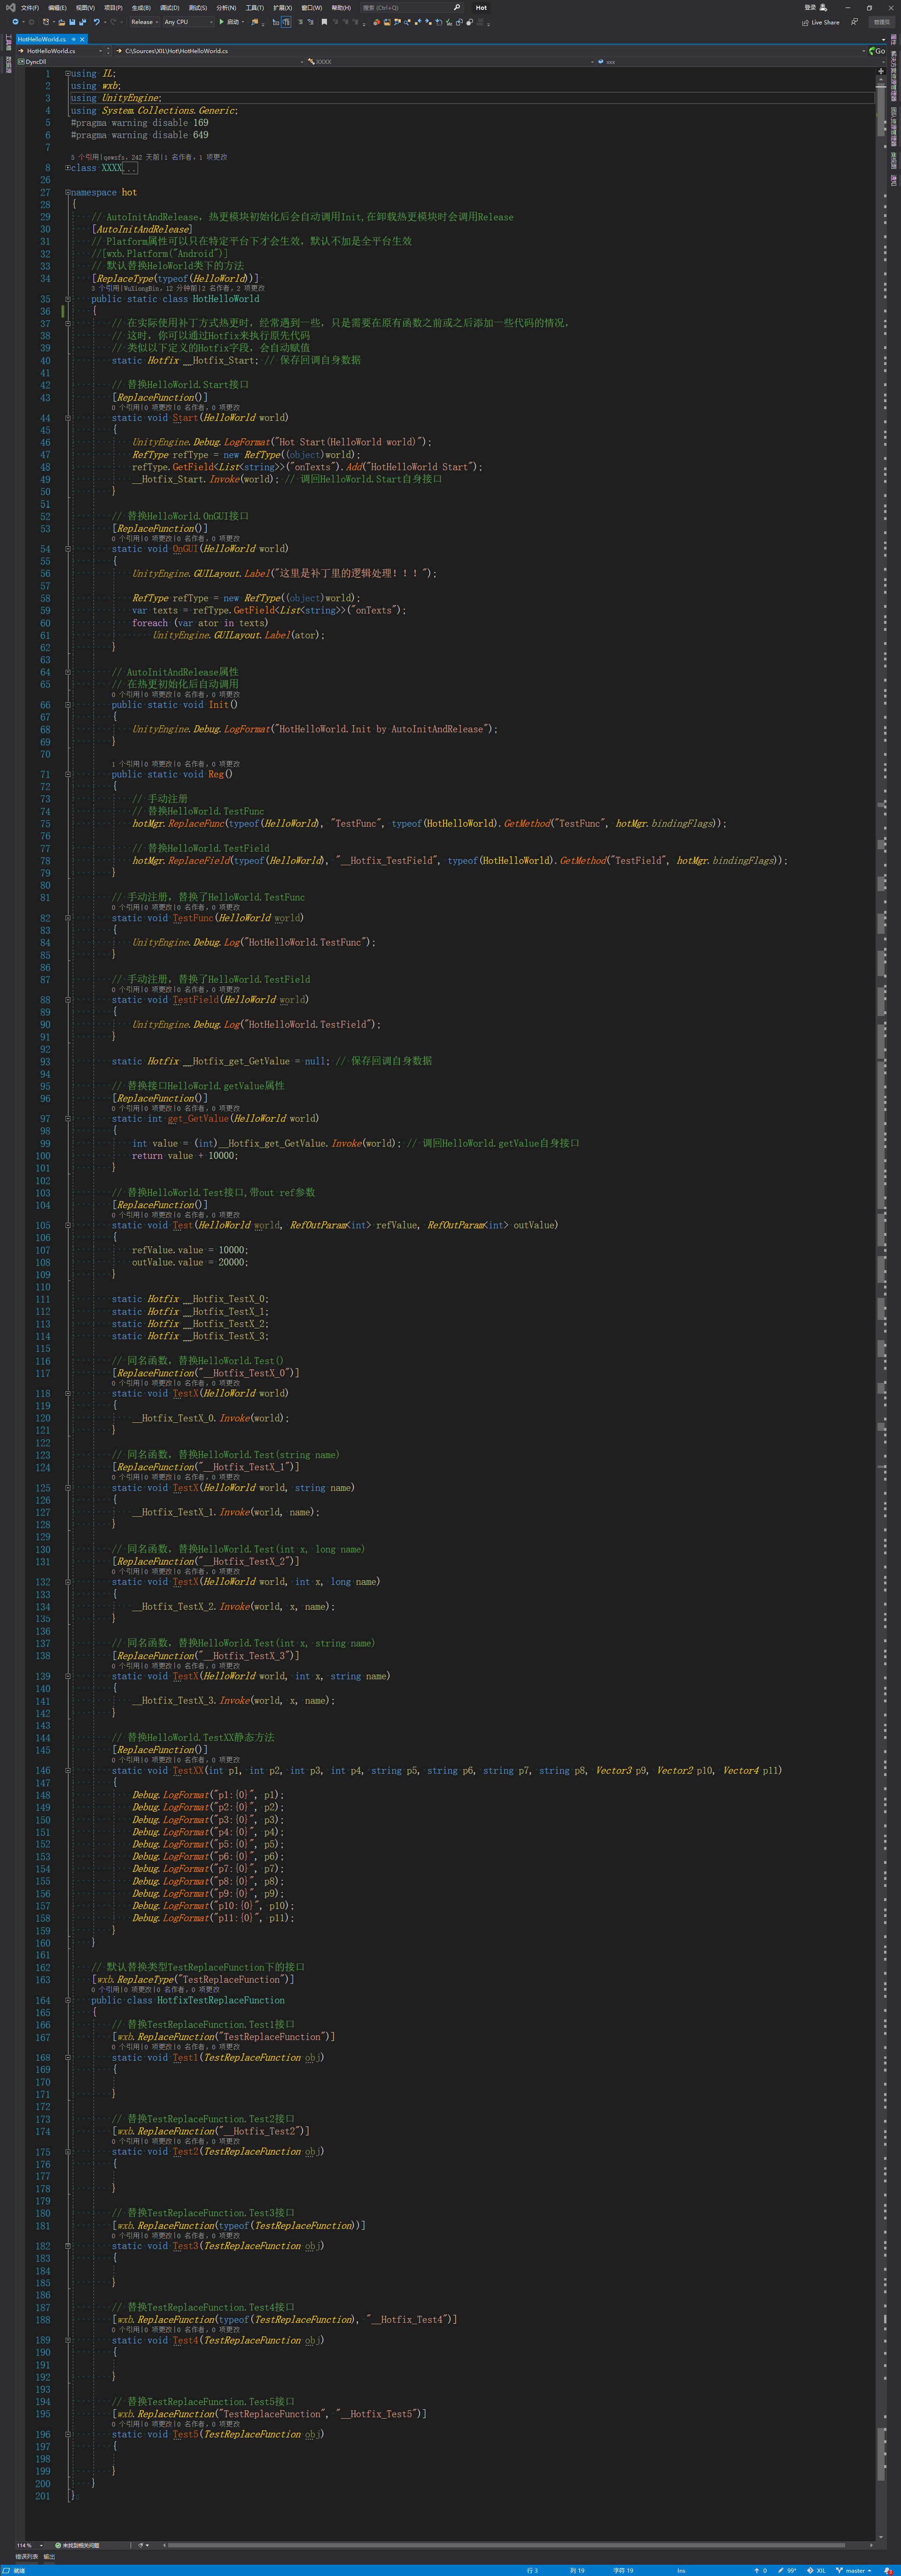Open the 114 % zoom level dropdown
Image resolution: width=901 pixels, height=2576 pixels.
[30, 2545]
